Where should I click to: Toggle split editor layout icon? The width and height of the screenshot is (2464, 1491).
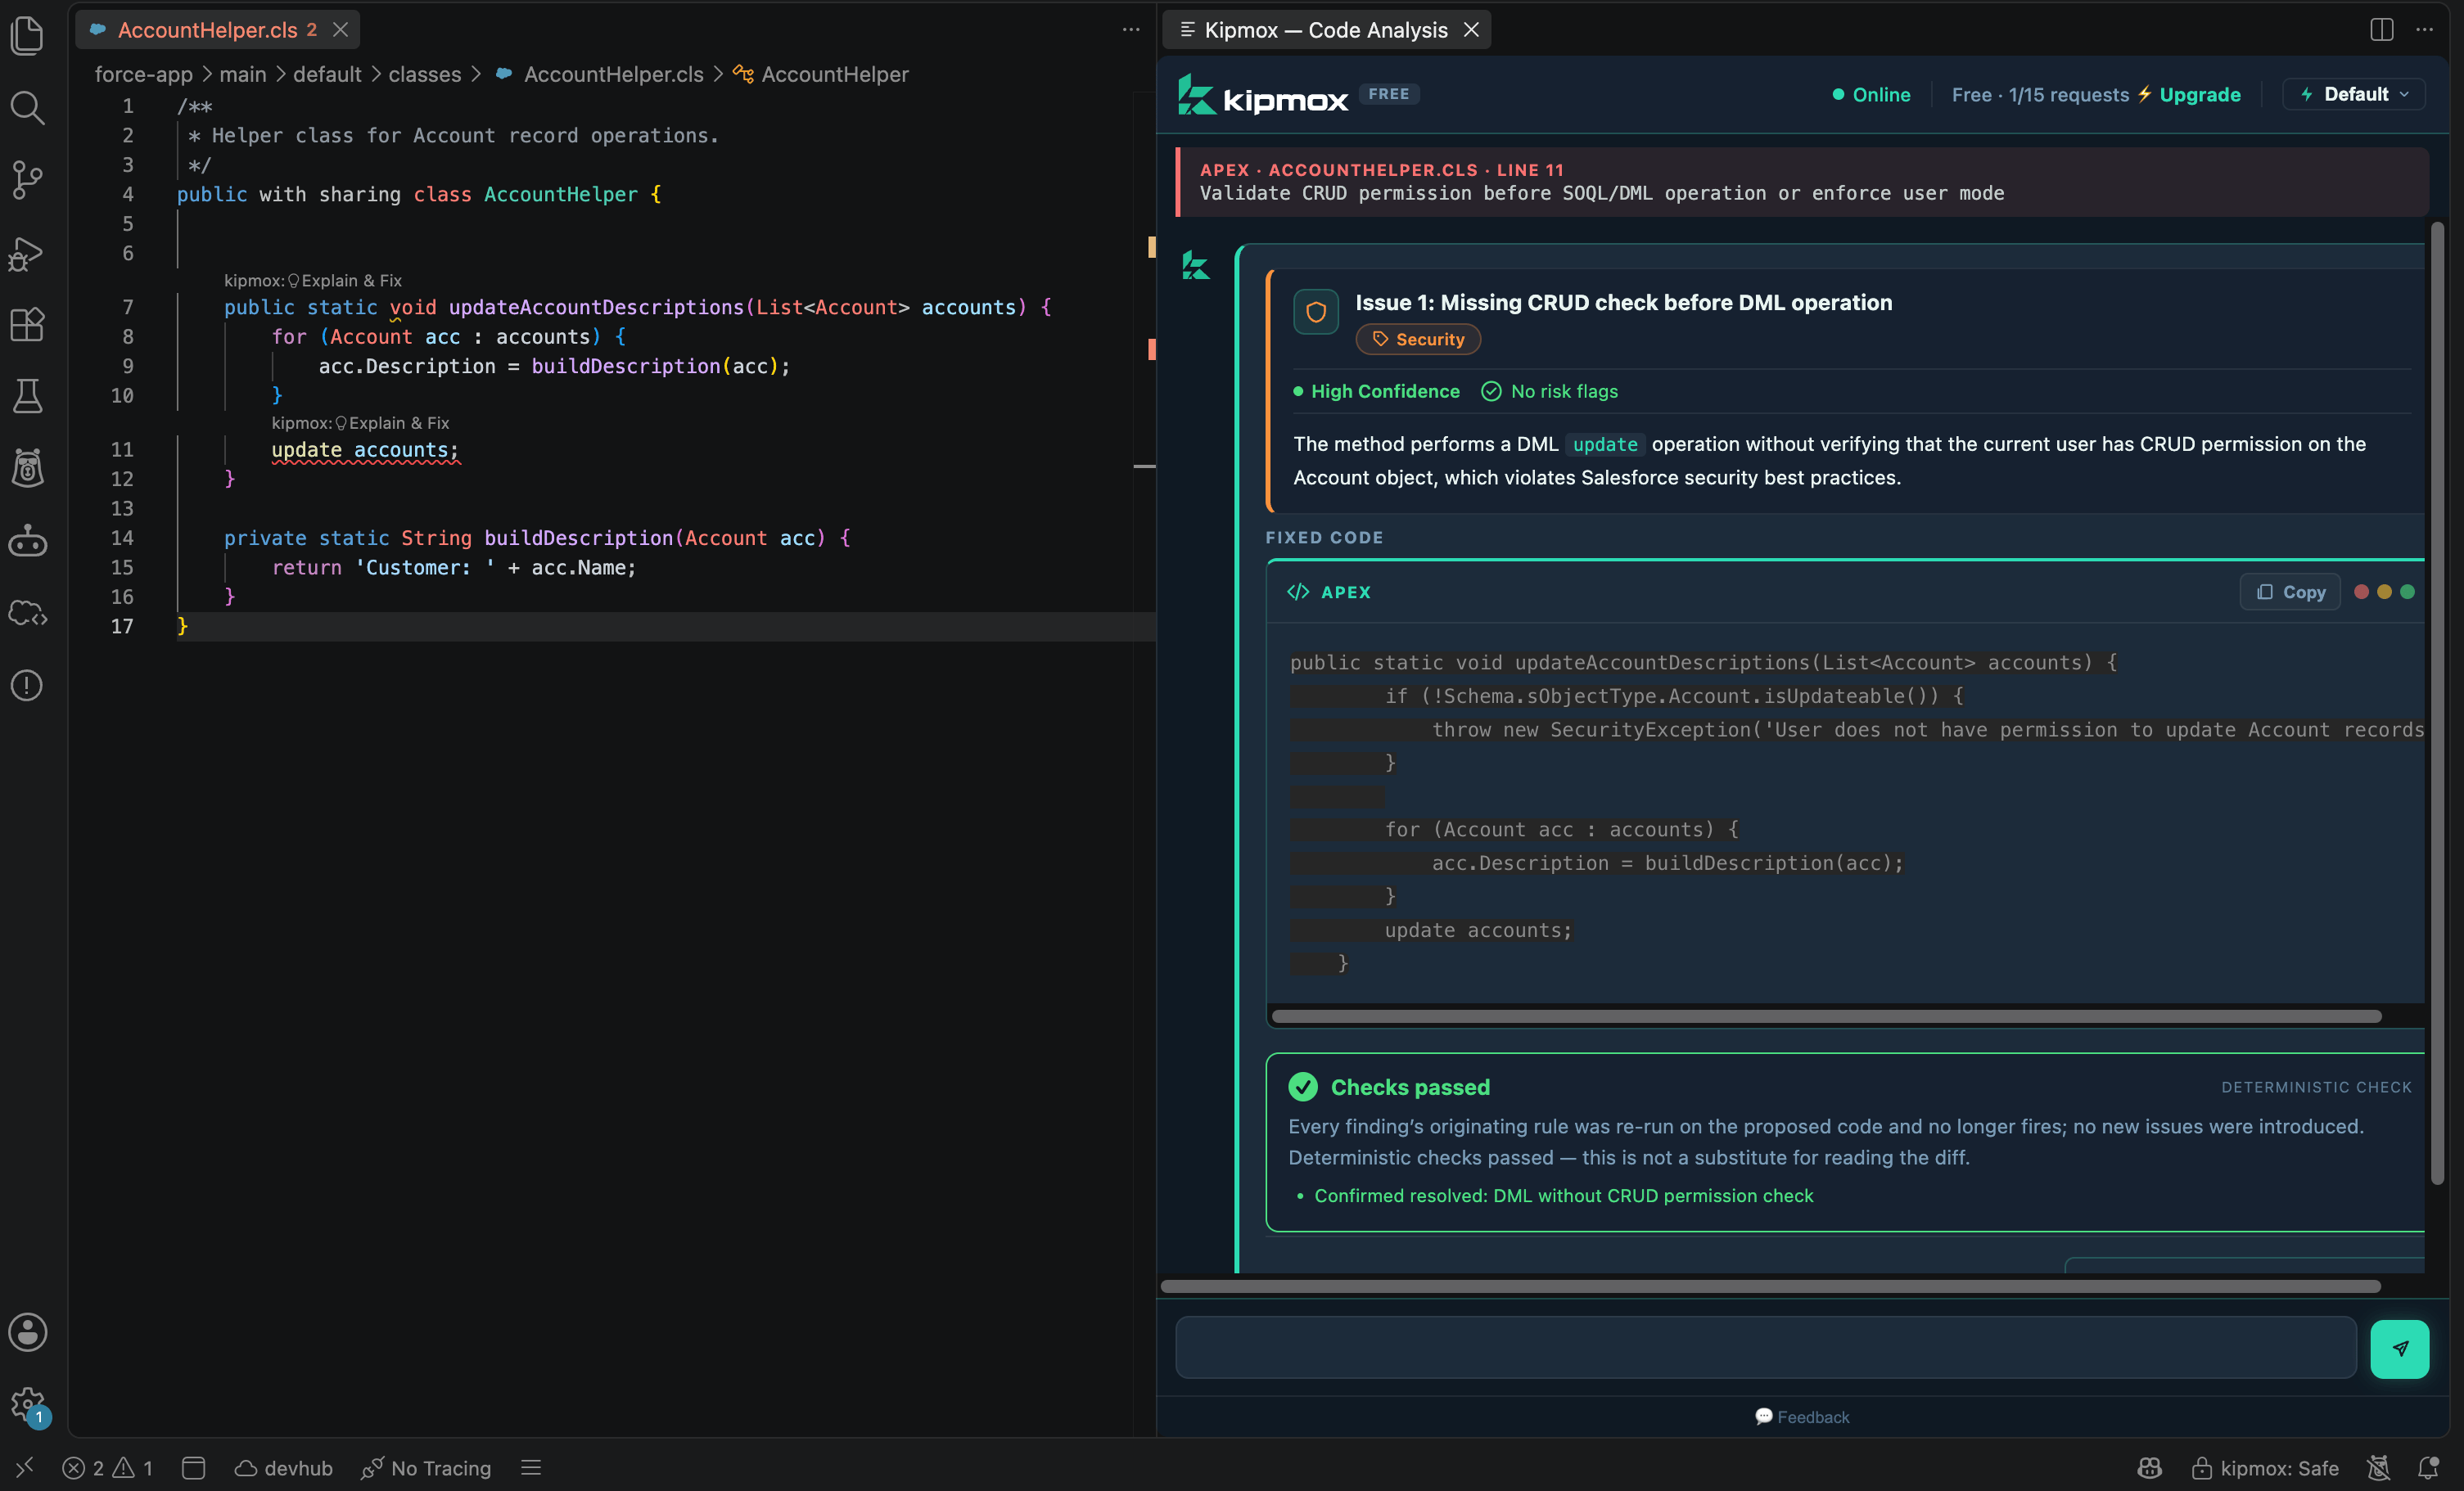click(2381, 29)
